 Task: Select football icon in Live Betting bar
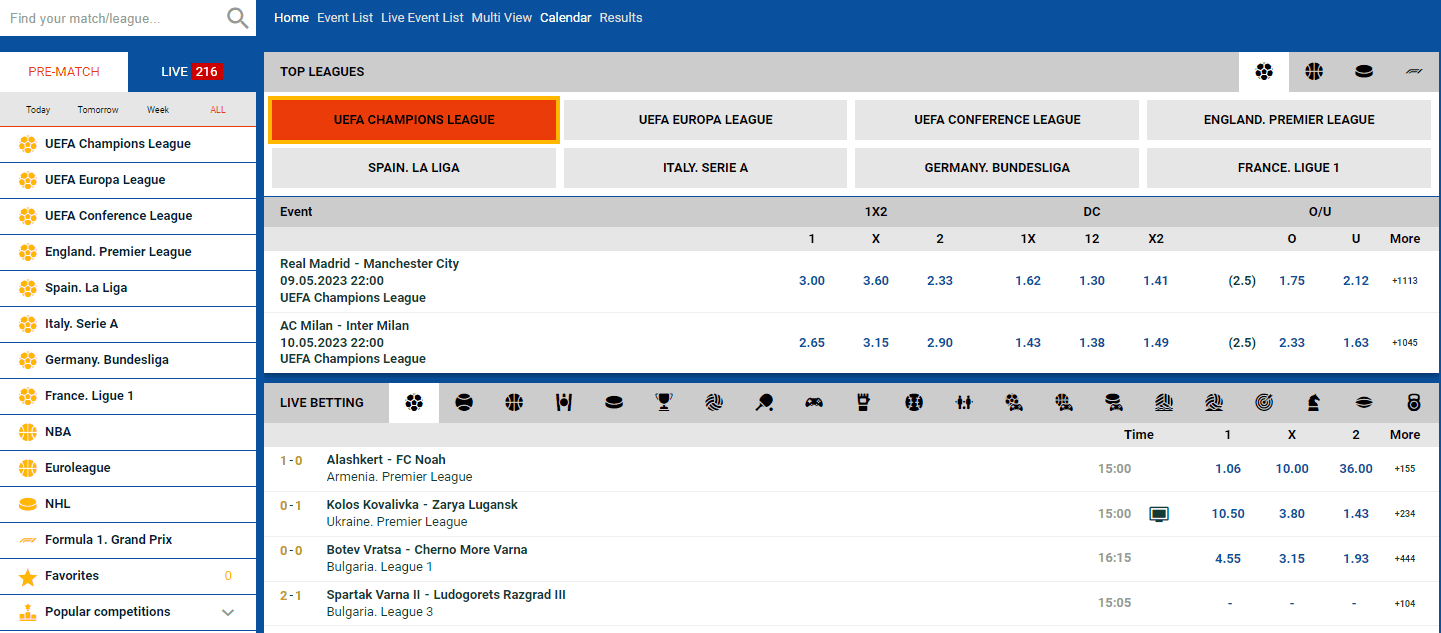414,402
